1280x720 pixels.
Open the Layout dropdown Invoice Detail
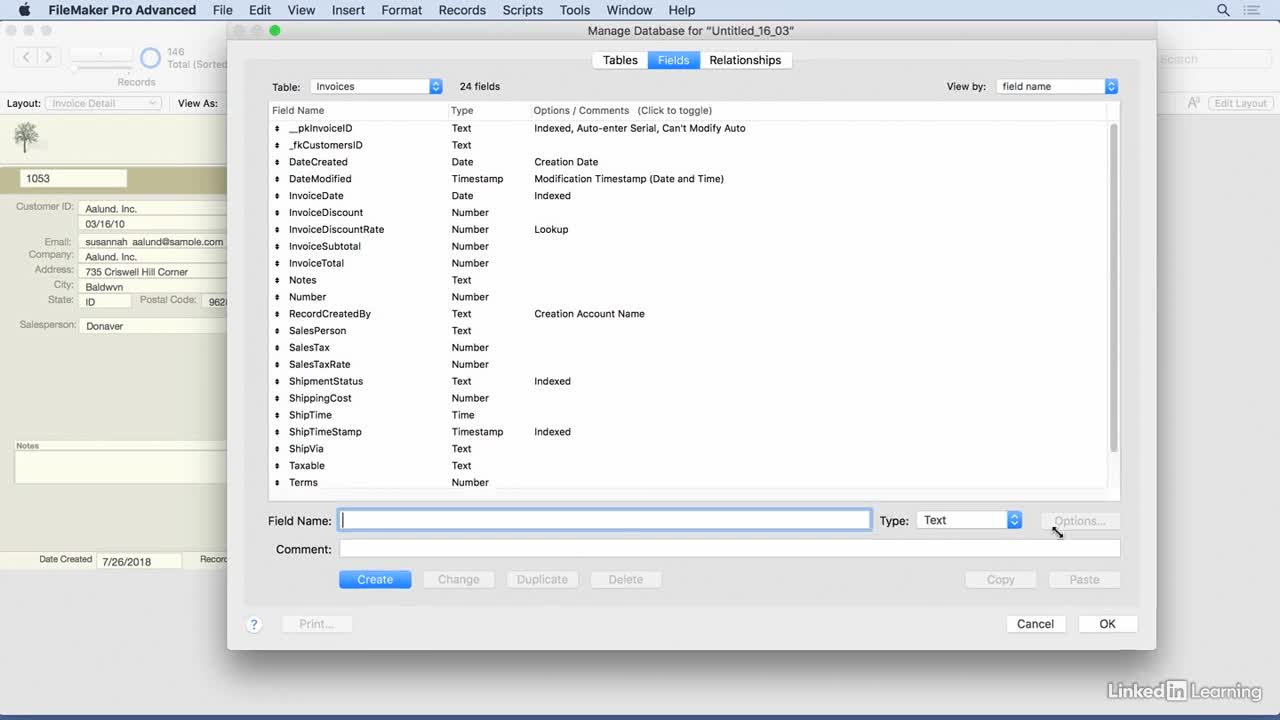tap(103, 103)
